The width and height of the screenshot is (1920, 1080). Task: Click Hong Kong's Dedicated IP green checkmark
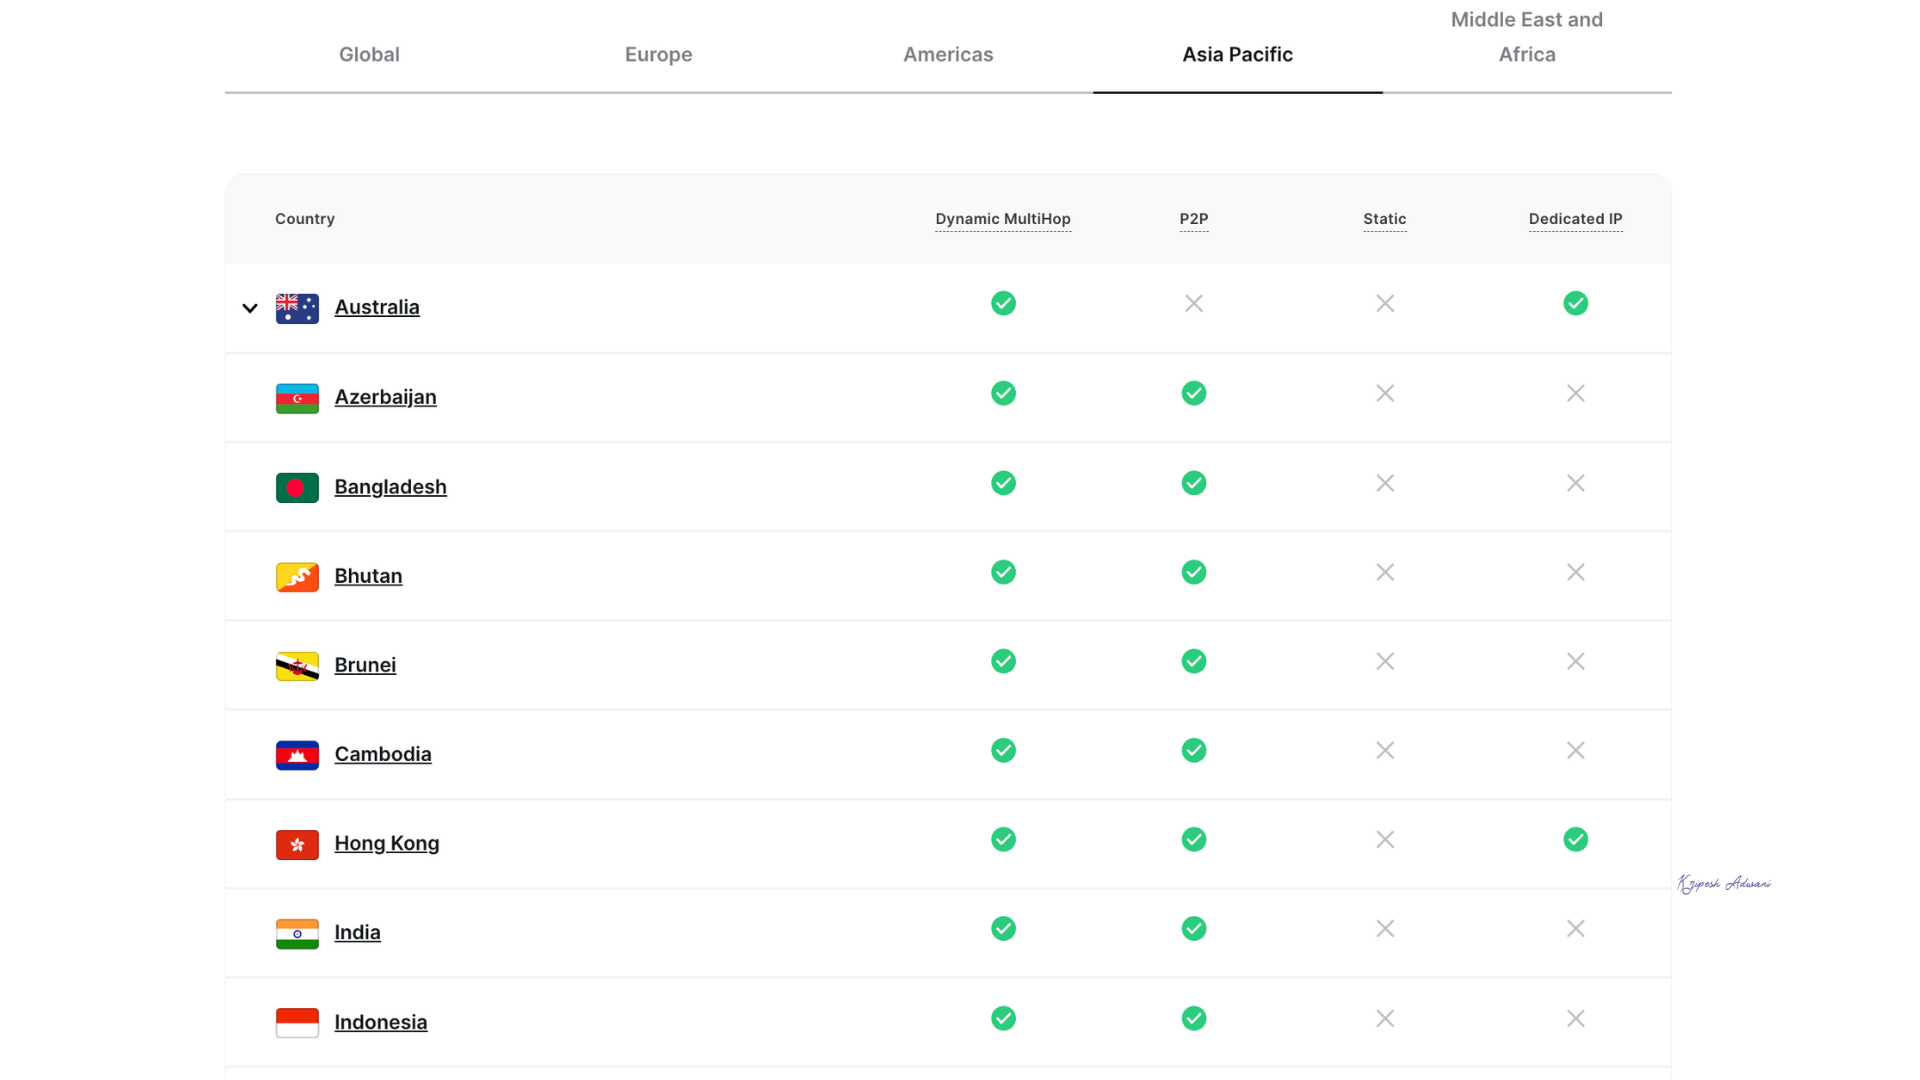[x=1575, y=840]
